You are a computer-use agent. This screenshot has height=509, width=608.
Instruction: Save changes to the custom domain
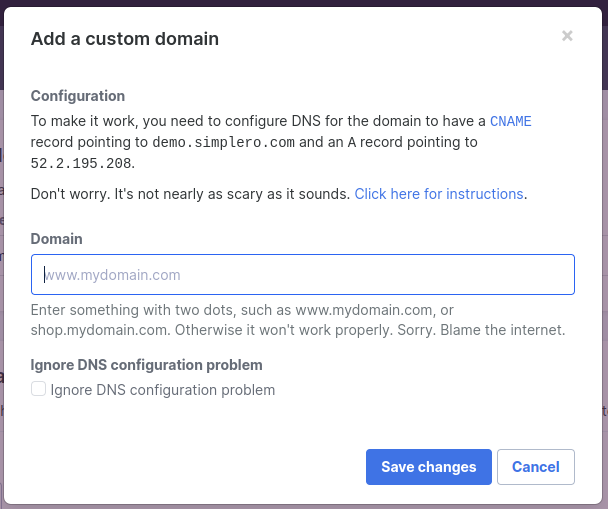[428, 467]
